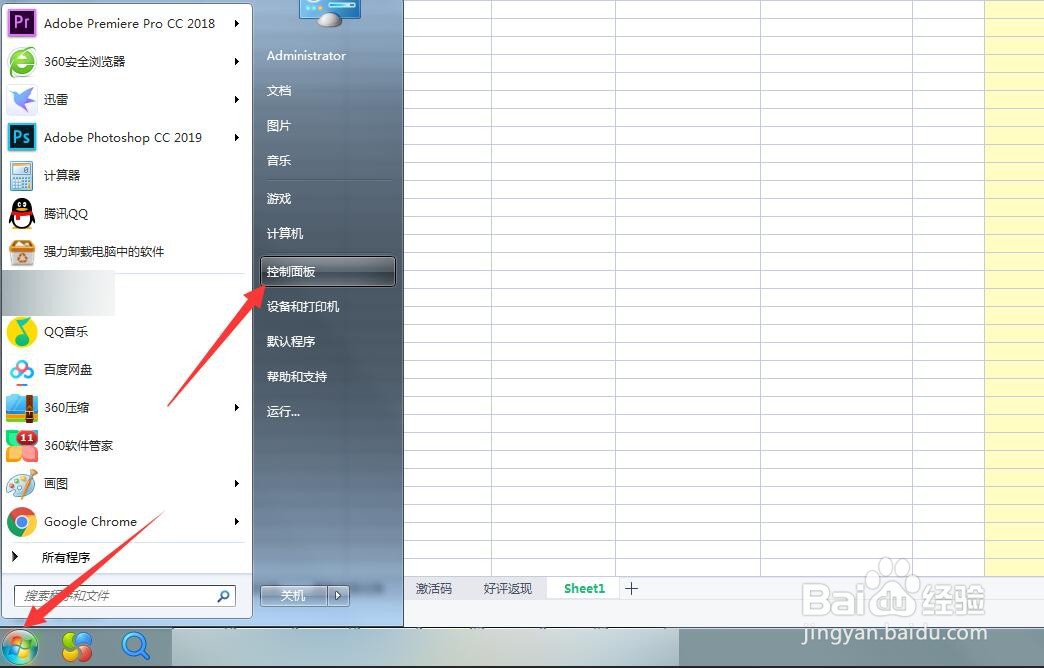Expand 360压缩 jump list arrow
The height and width of the screenshot is (668, 1044).
(236, 408)
